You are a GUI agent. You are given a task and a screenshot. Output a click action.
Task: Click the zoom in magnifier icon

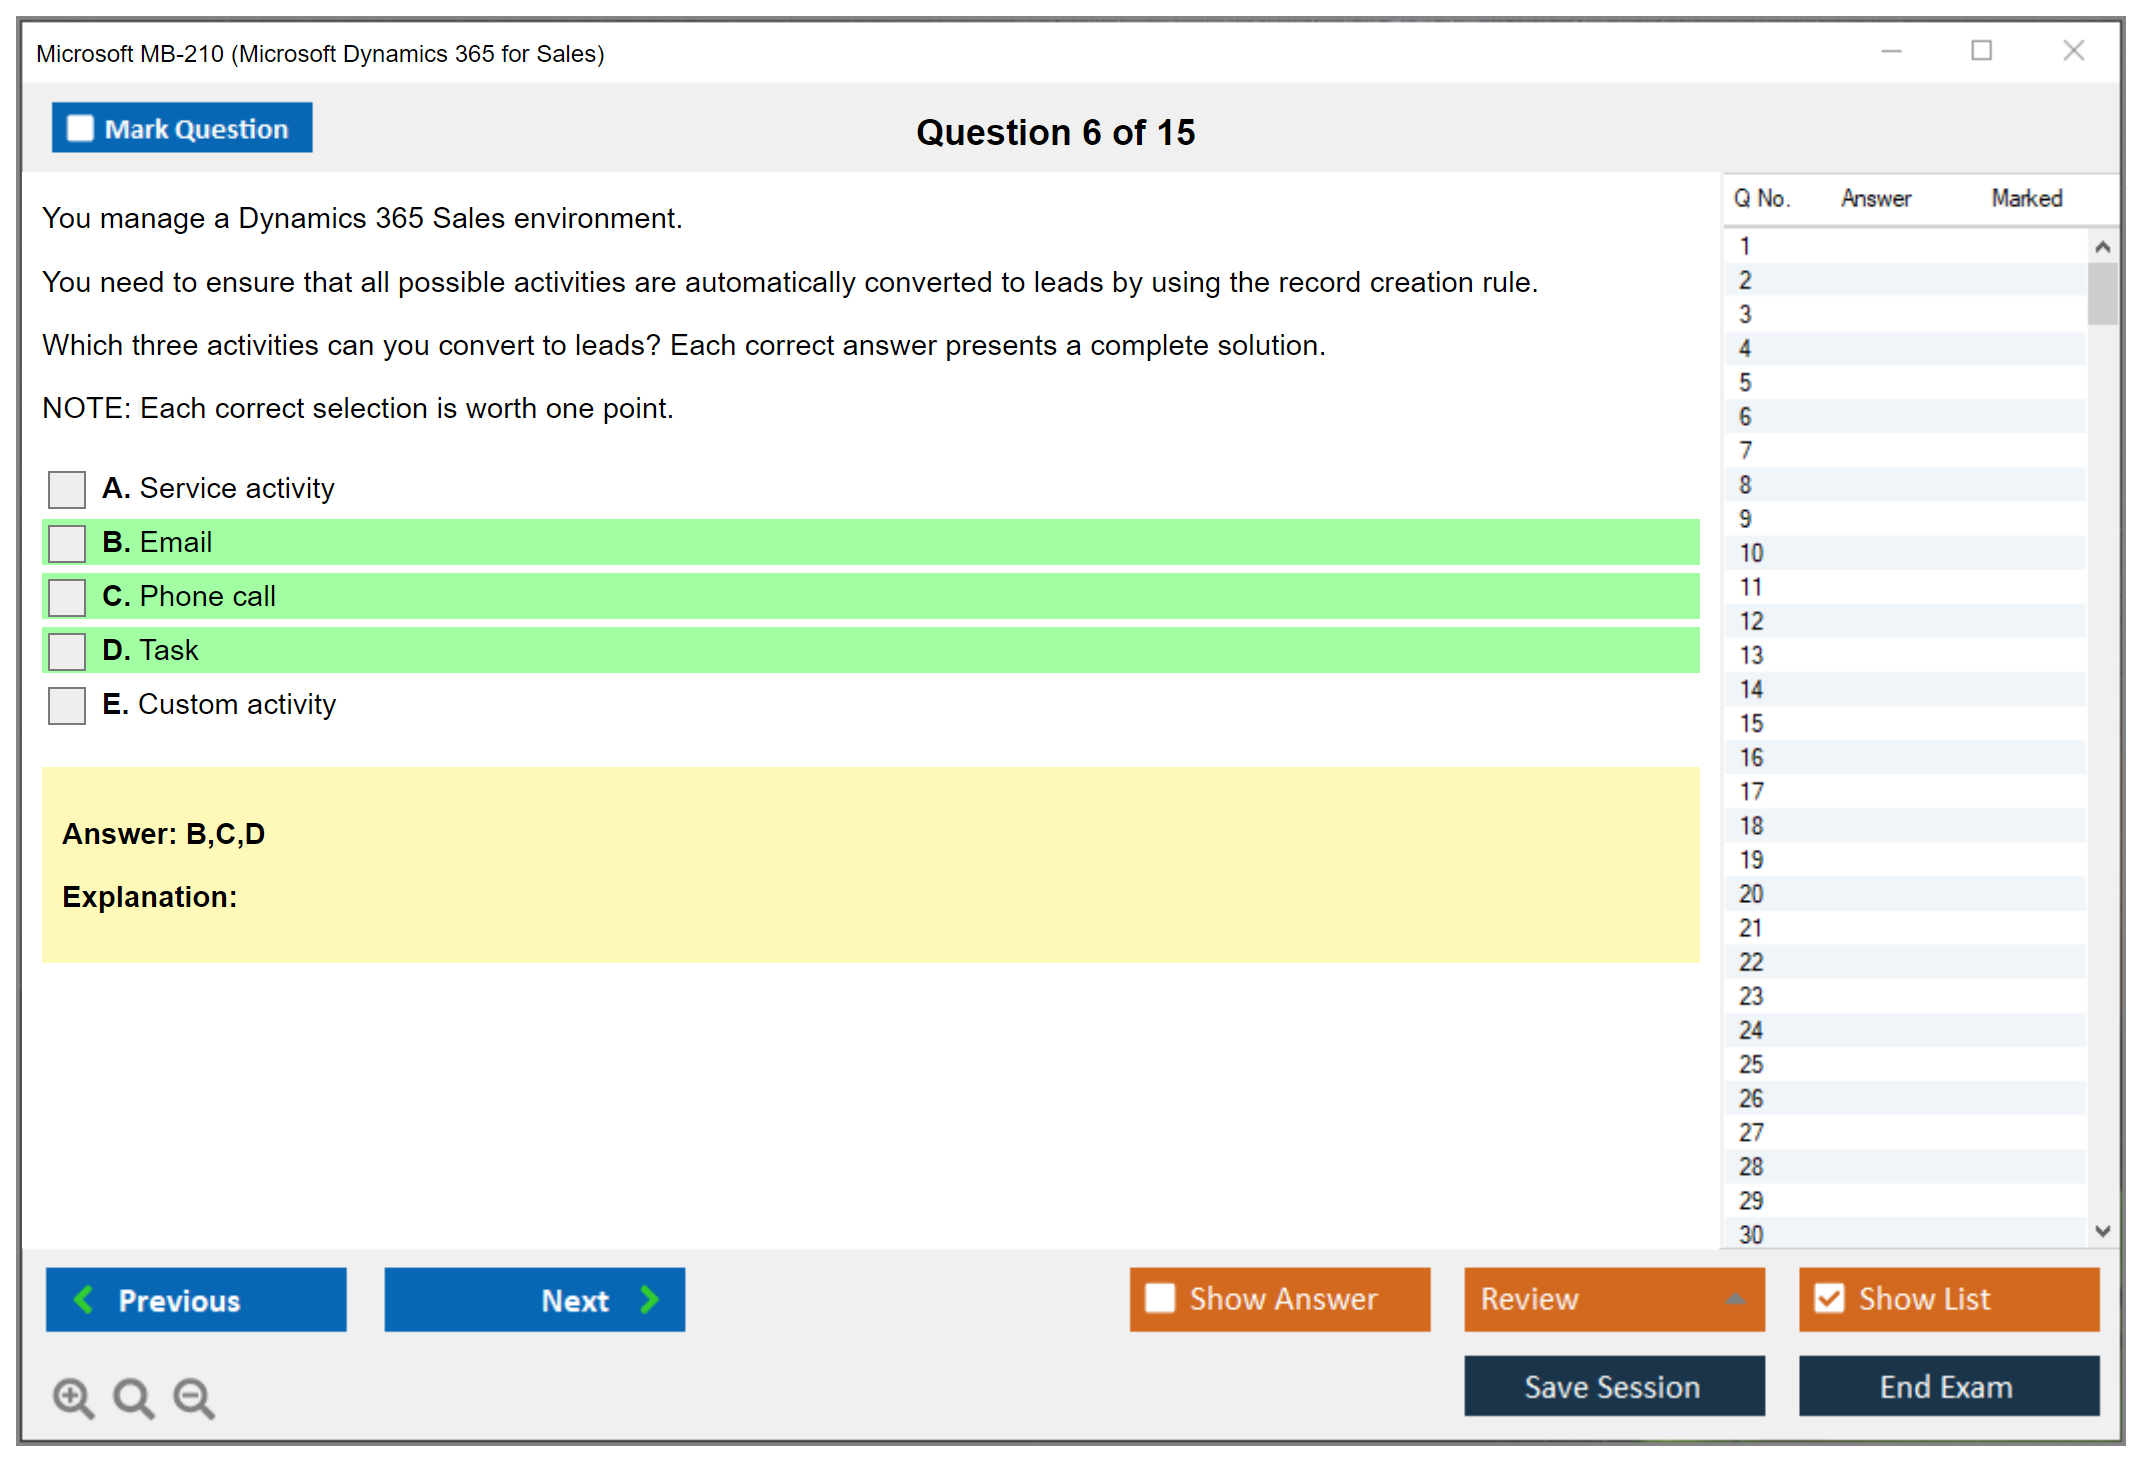73,1397
